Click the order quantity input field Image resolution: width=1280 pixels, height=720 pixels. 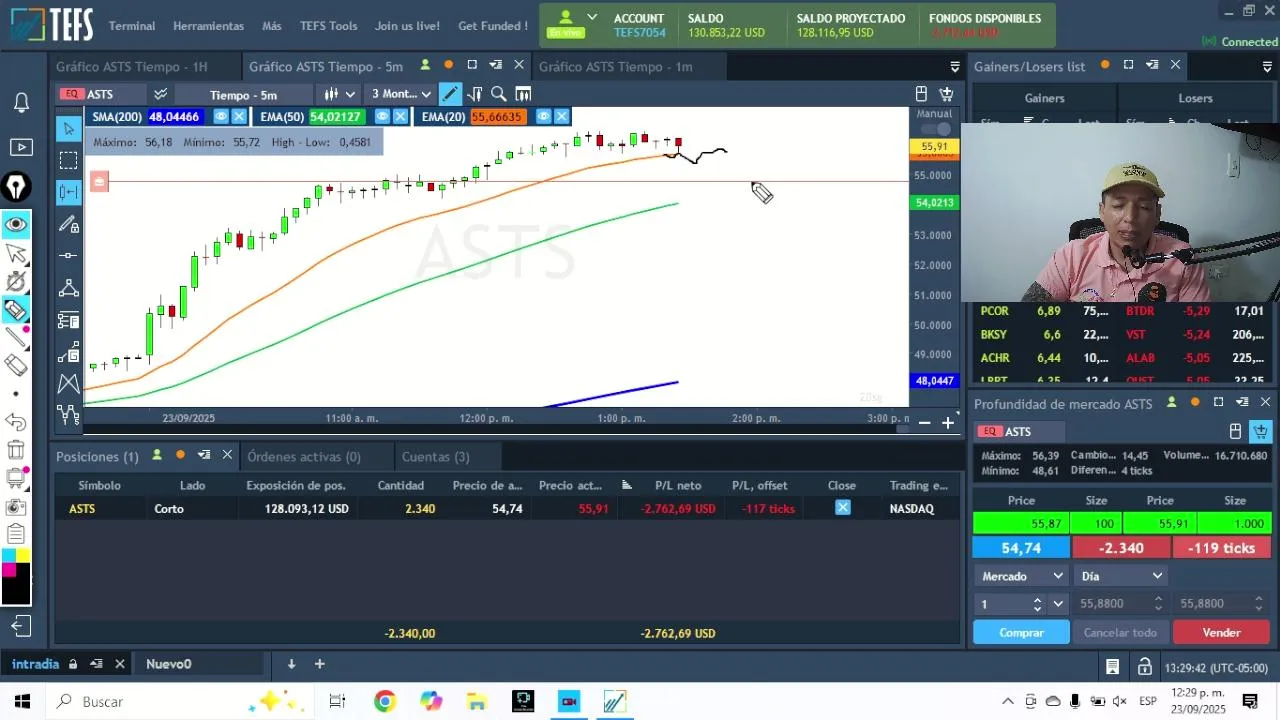1003,604
